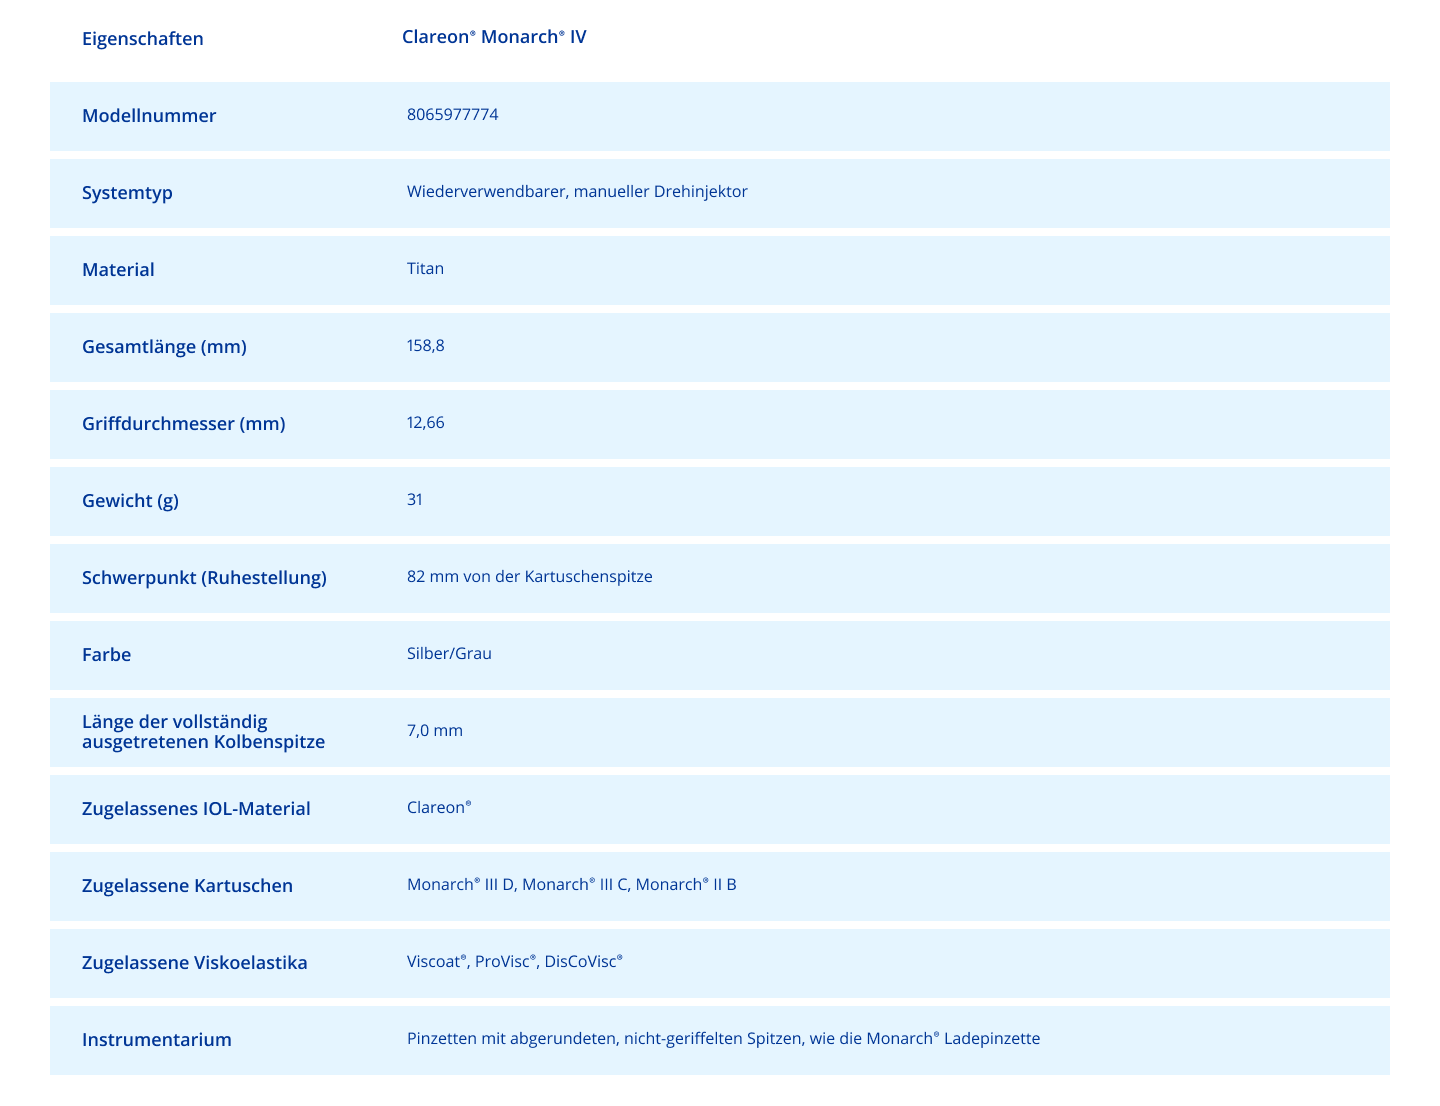Select the 'Modellnummer' row label
Image resolution: width=1440 pixels, height=1106 pixels.
pos(149,116)
